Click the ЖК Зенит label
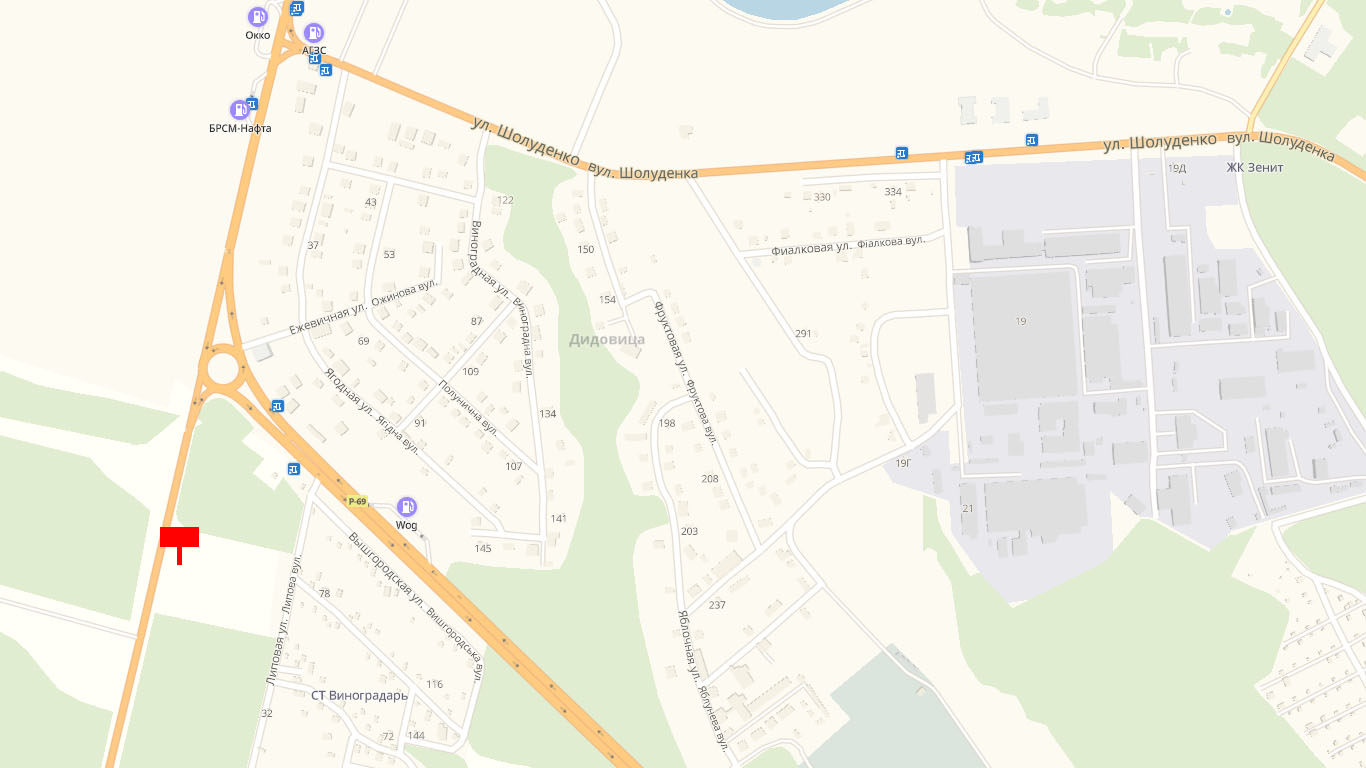Viewport: 1366px width, 768px height. tap(1255, 167)
